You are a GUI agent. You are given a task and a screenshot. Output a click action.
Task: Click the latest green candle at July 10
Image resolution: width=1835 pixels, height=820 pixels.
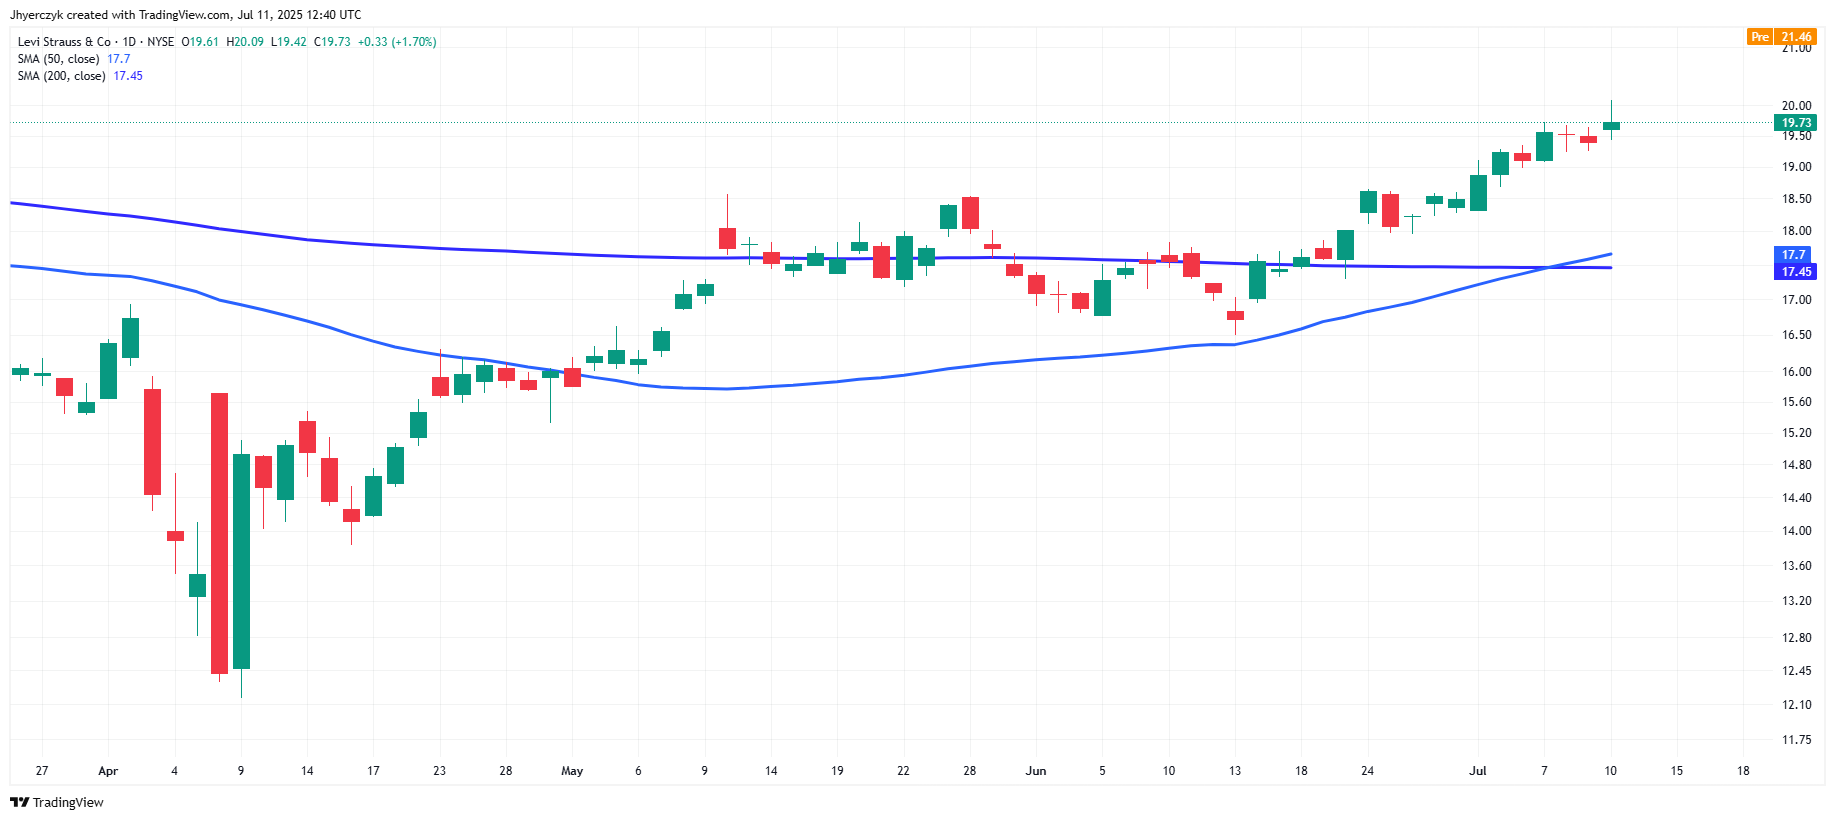(1611, 125)
